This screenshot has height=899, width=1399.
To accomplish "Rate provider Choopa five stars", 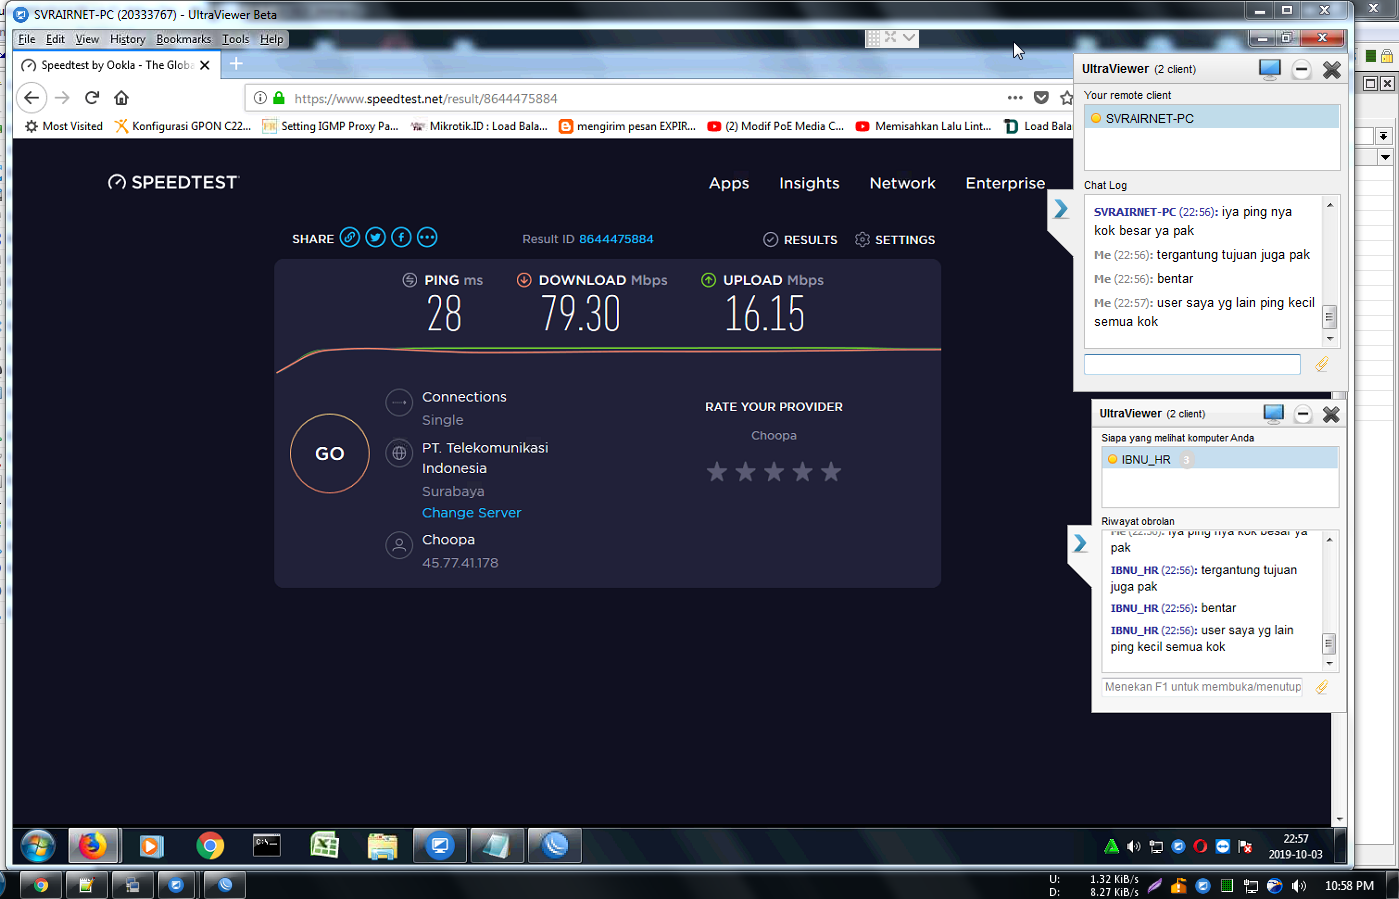I will click(x=831, y=472).
